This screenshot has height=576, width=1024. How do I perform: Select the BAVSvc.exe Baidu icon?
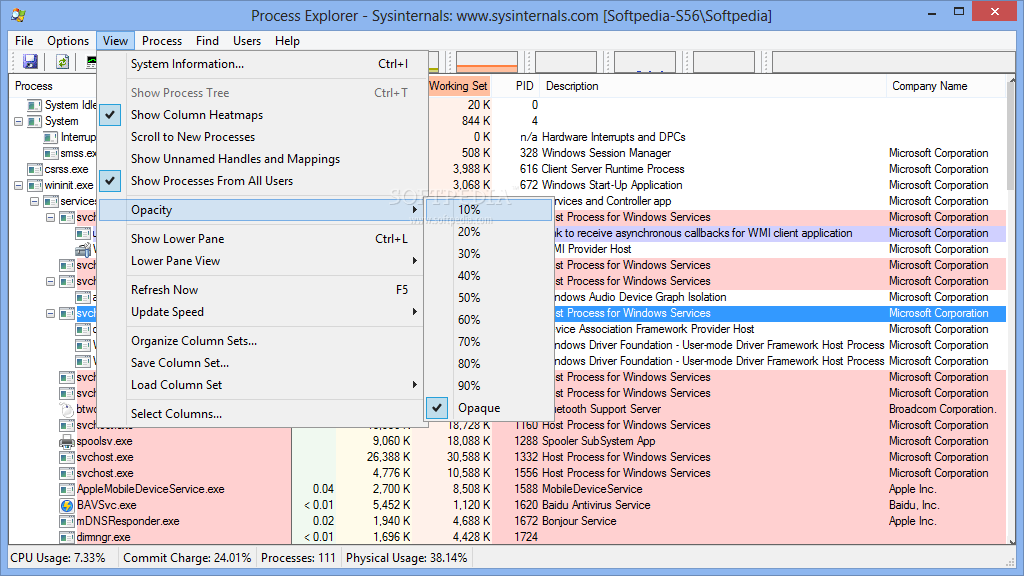(67, 505)
